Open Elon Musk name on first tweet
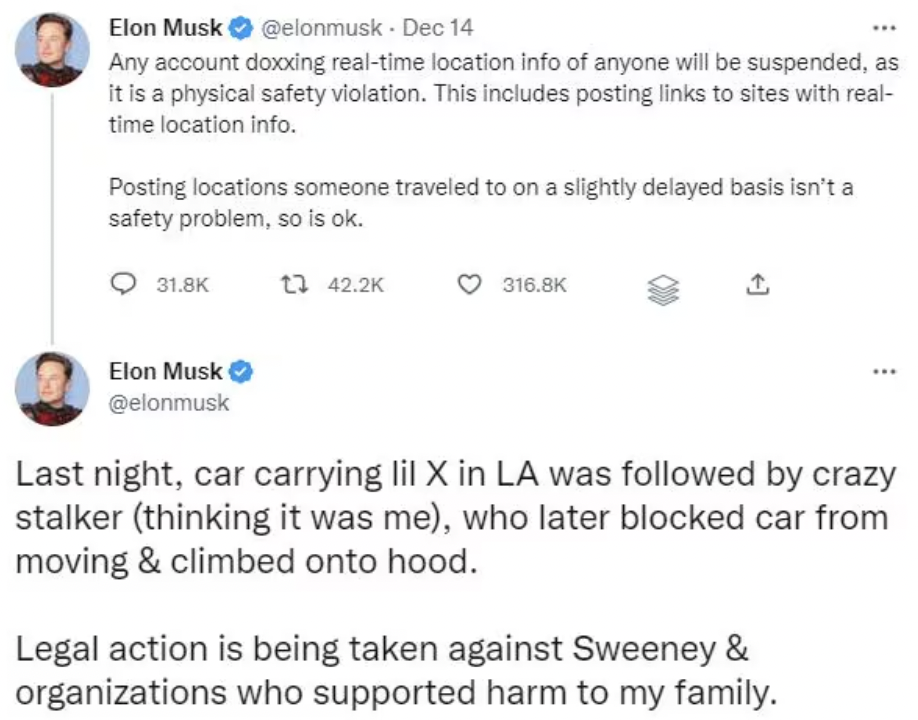The width and height of the screenshot is (918, 720). tap(166, 26)
